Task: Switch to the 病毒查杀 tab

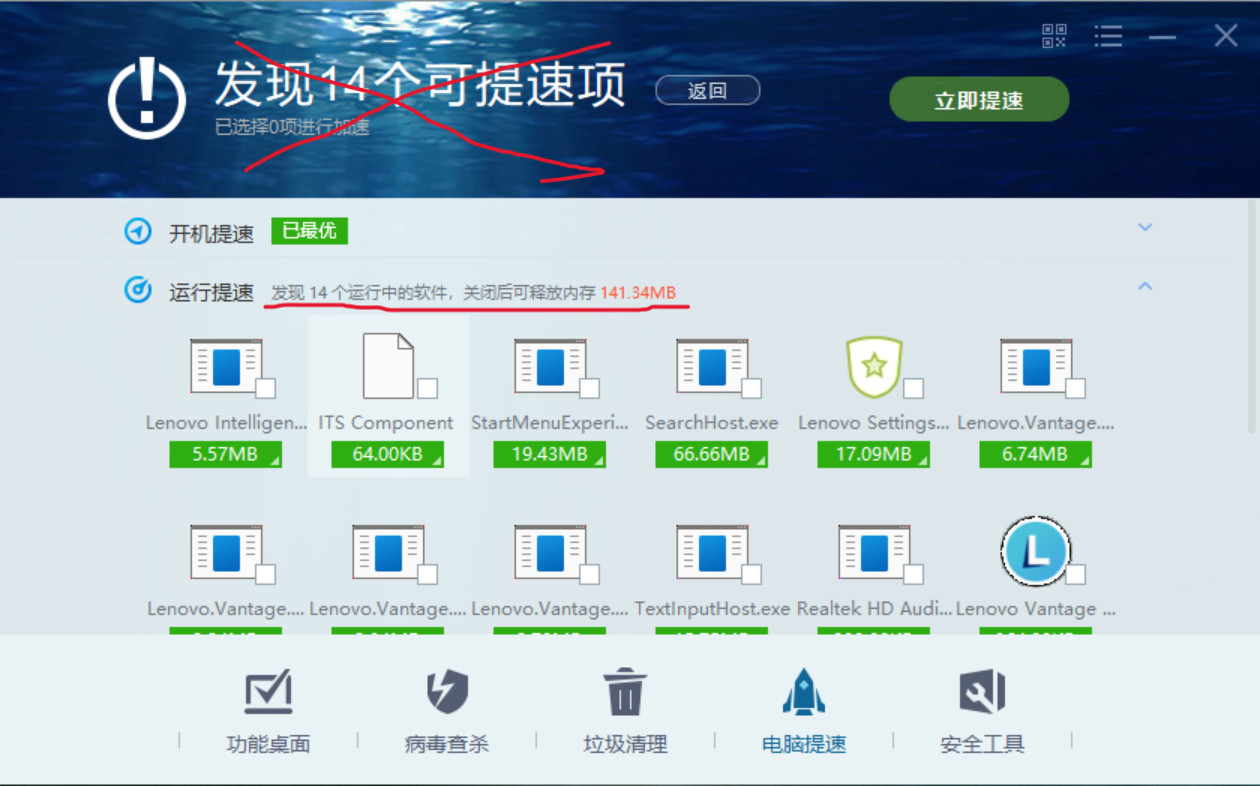Action: [x=446, y=711]
